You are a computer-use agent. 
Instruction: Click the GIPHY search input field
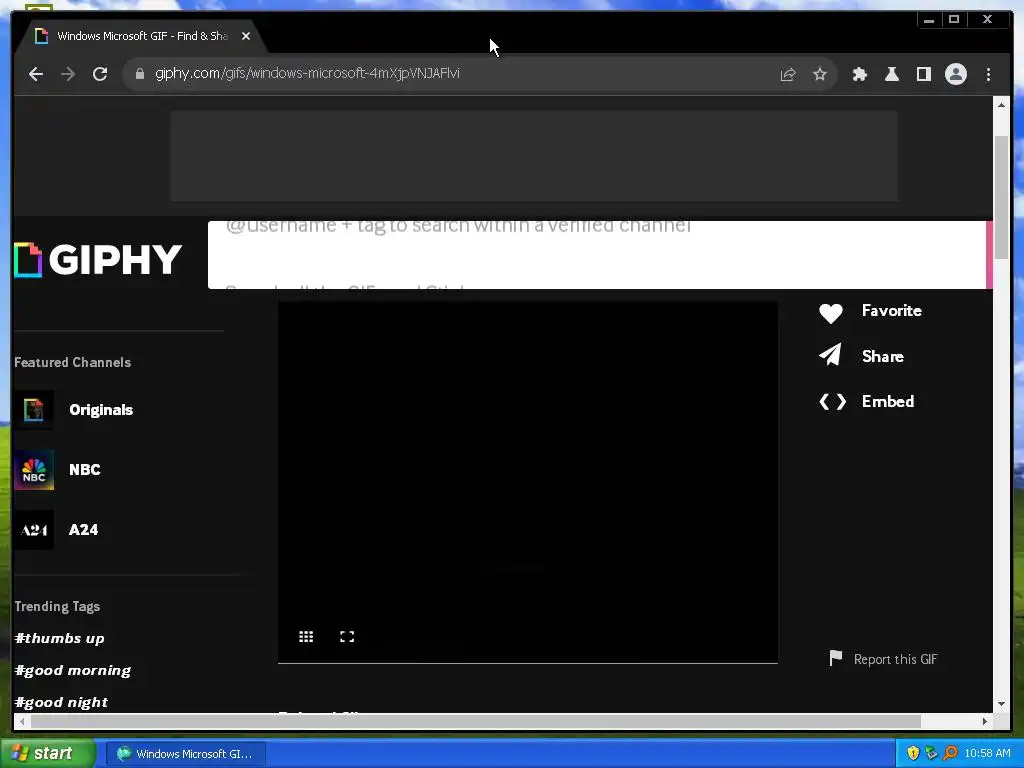click(x=597, y=255)
